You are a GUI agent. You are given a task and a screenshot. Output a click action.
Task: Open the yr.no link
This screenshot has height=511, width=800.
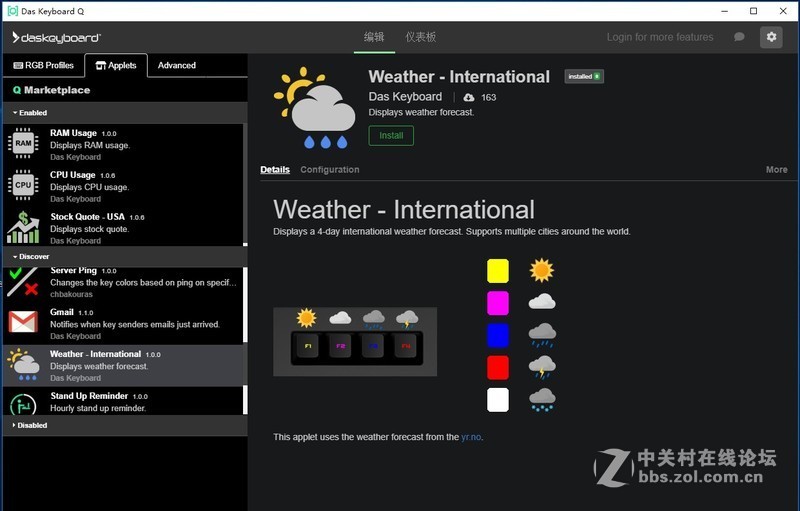(471, 437)
